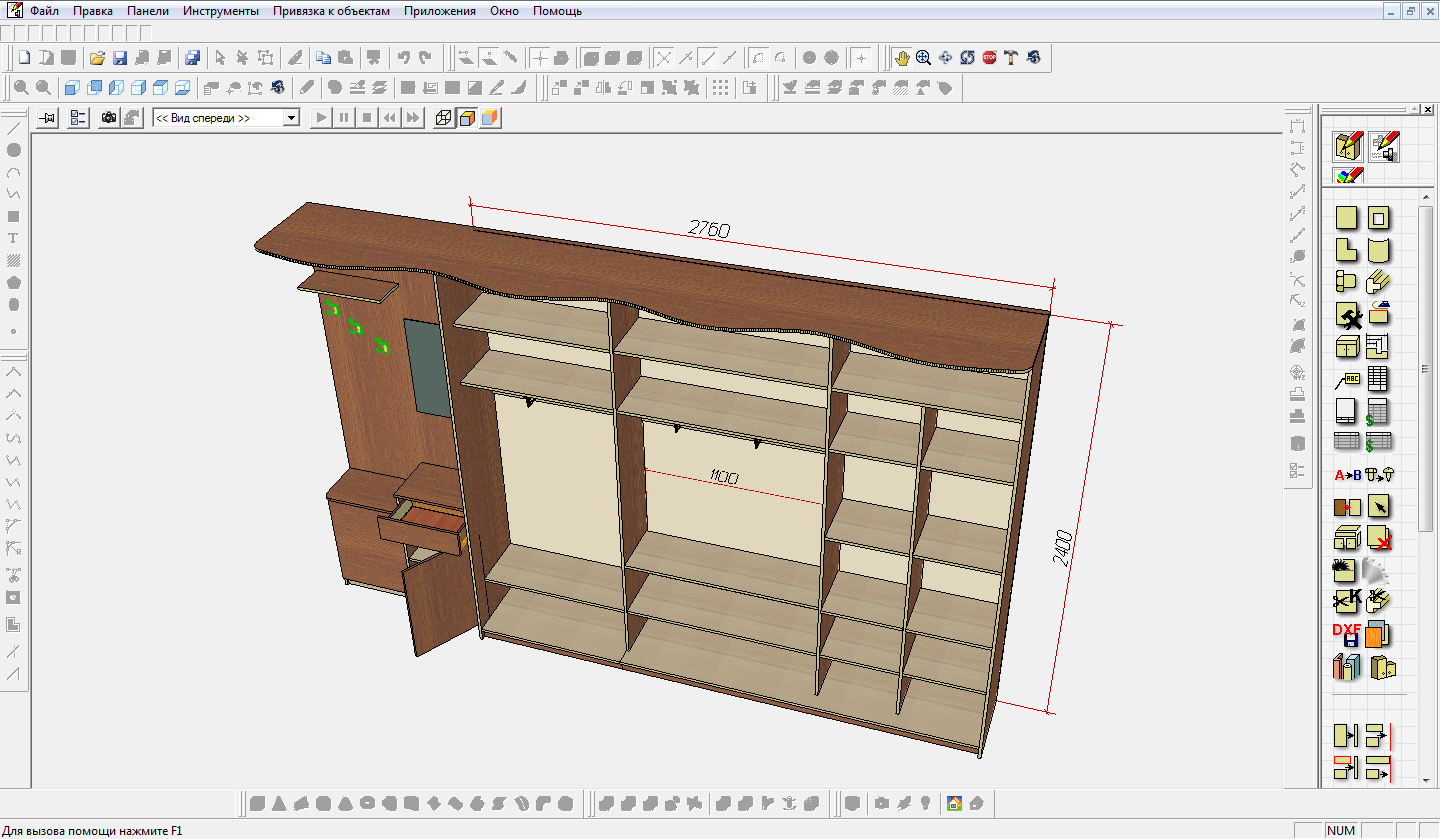Open the Инструменты menu
This screenshot has width=1440, height=839.
(220, 11)
